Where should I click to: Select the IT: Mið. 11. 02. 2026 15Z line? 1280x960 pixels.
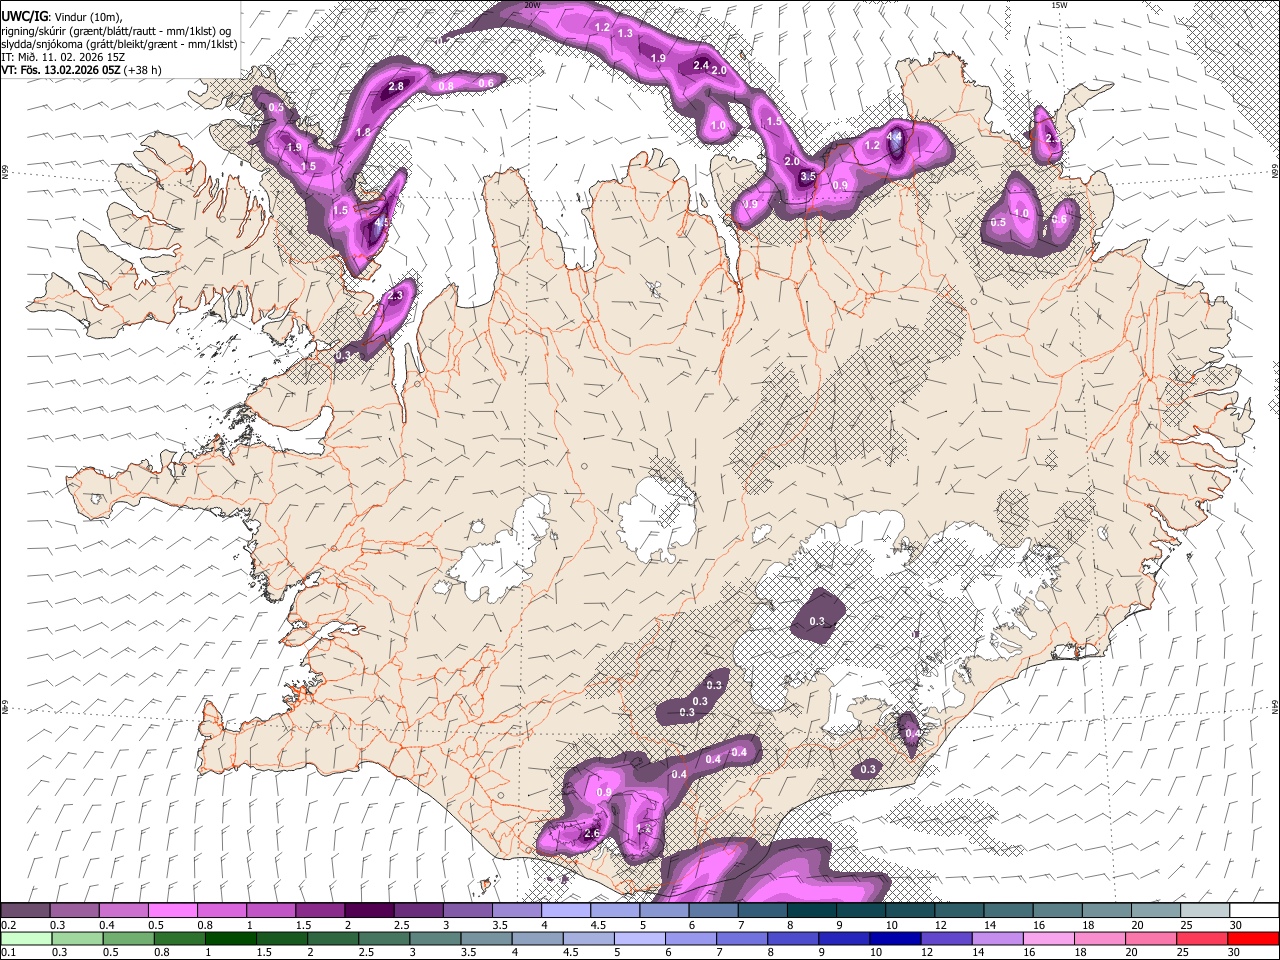click(x=63, y=57)
